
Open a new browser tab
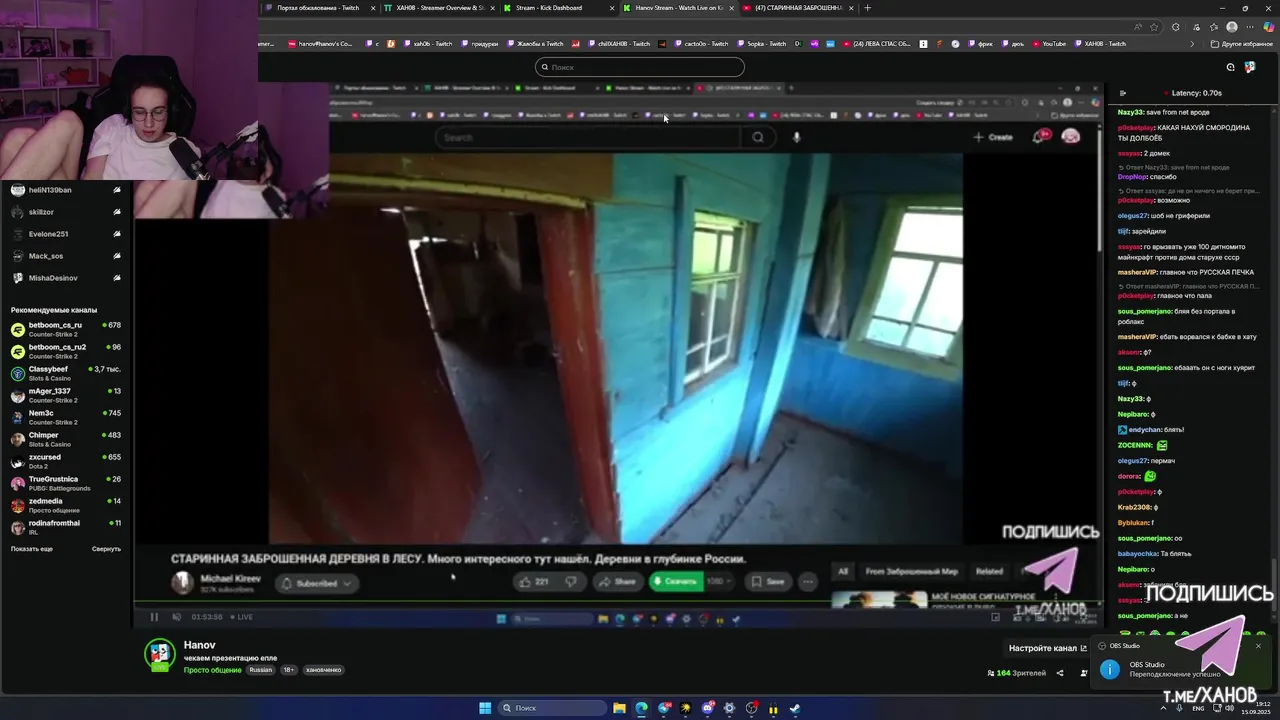tap(867, 8)
